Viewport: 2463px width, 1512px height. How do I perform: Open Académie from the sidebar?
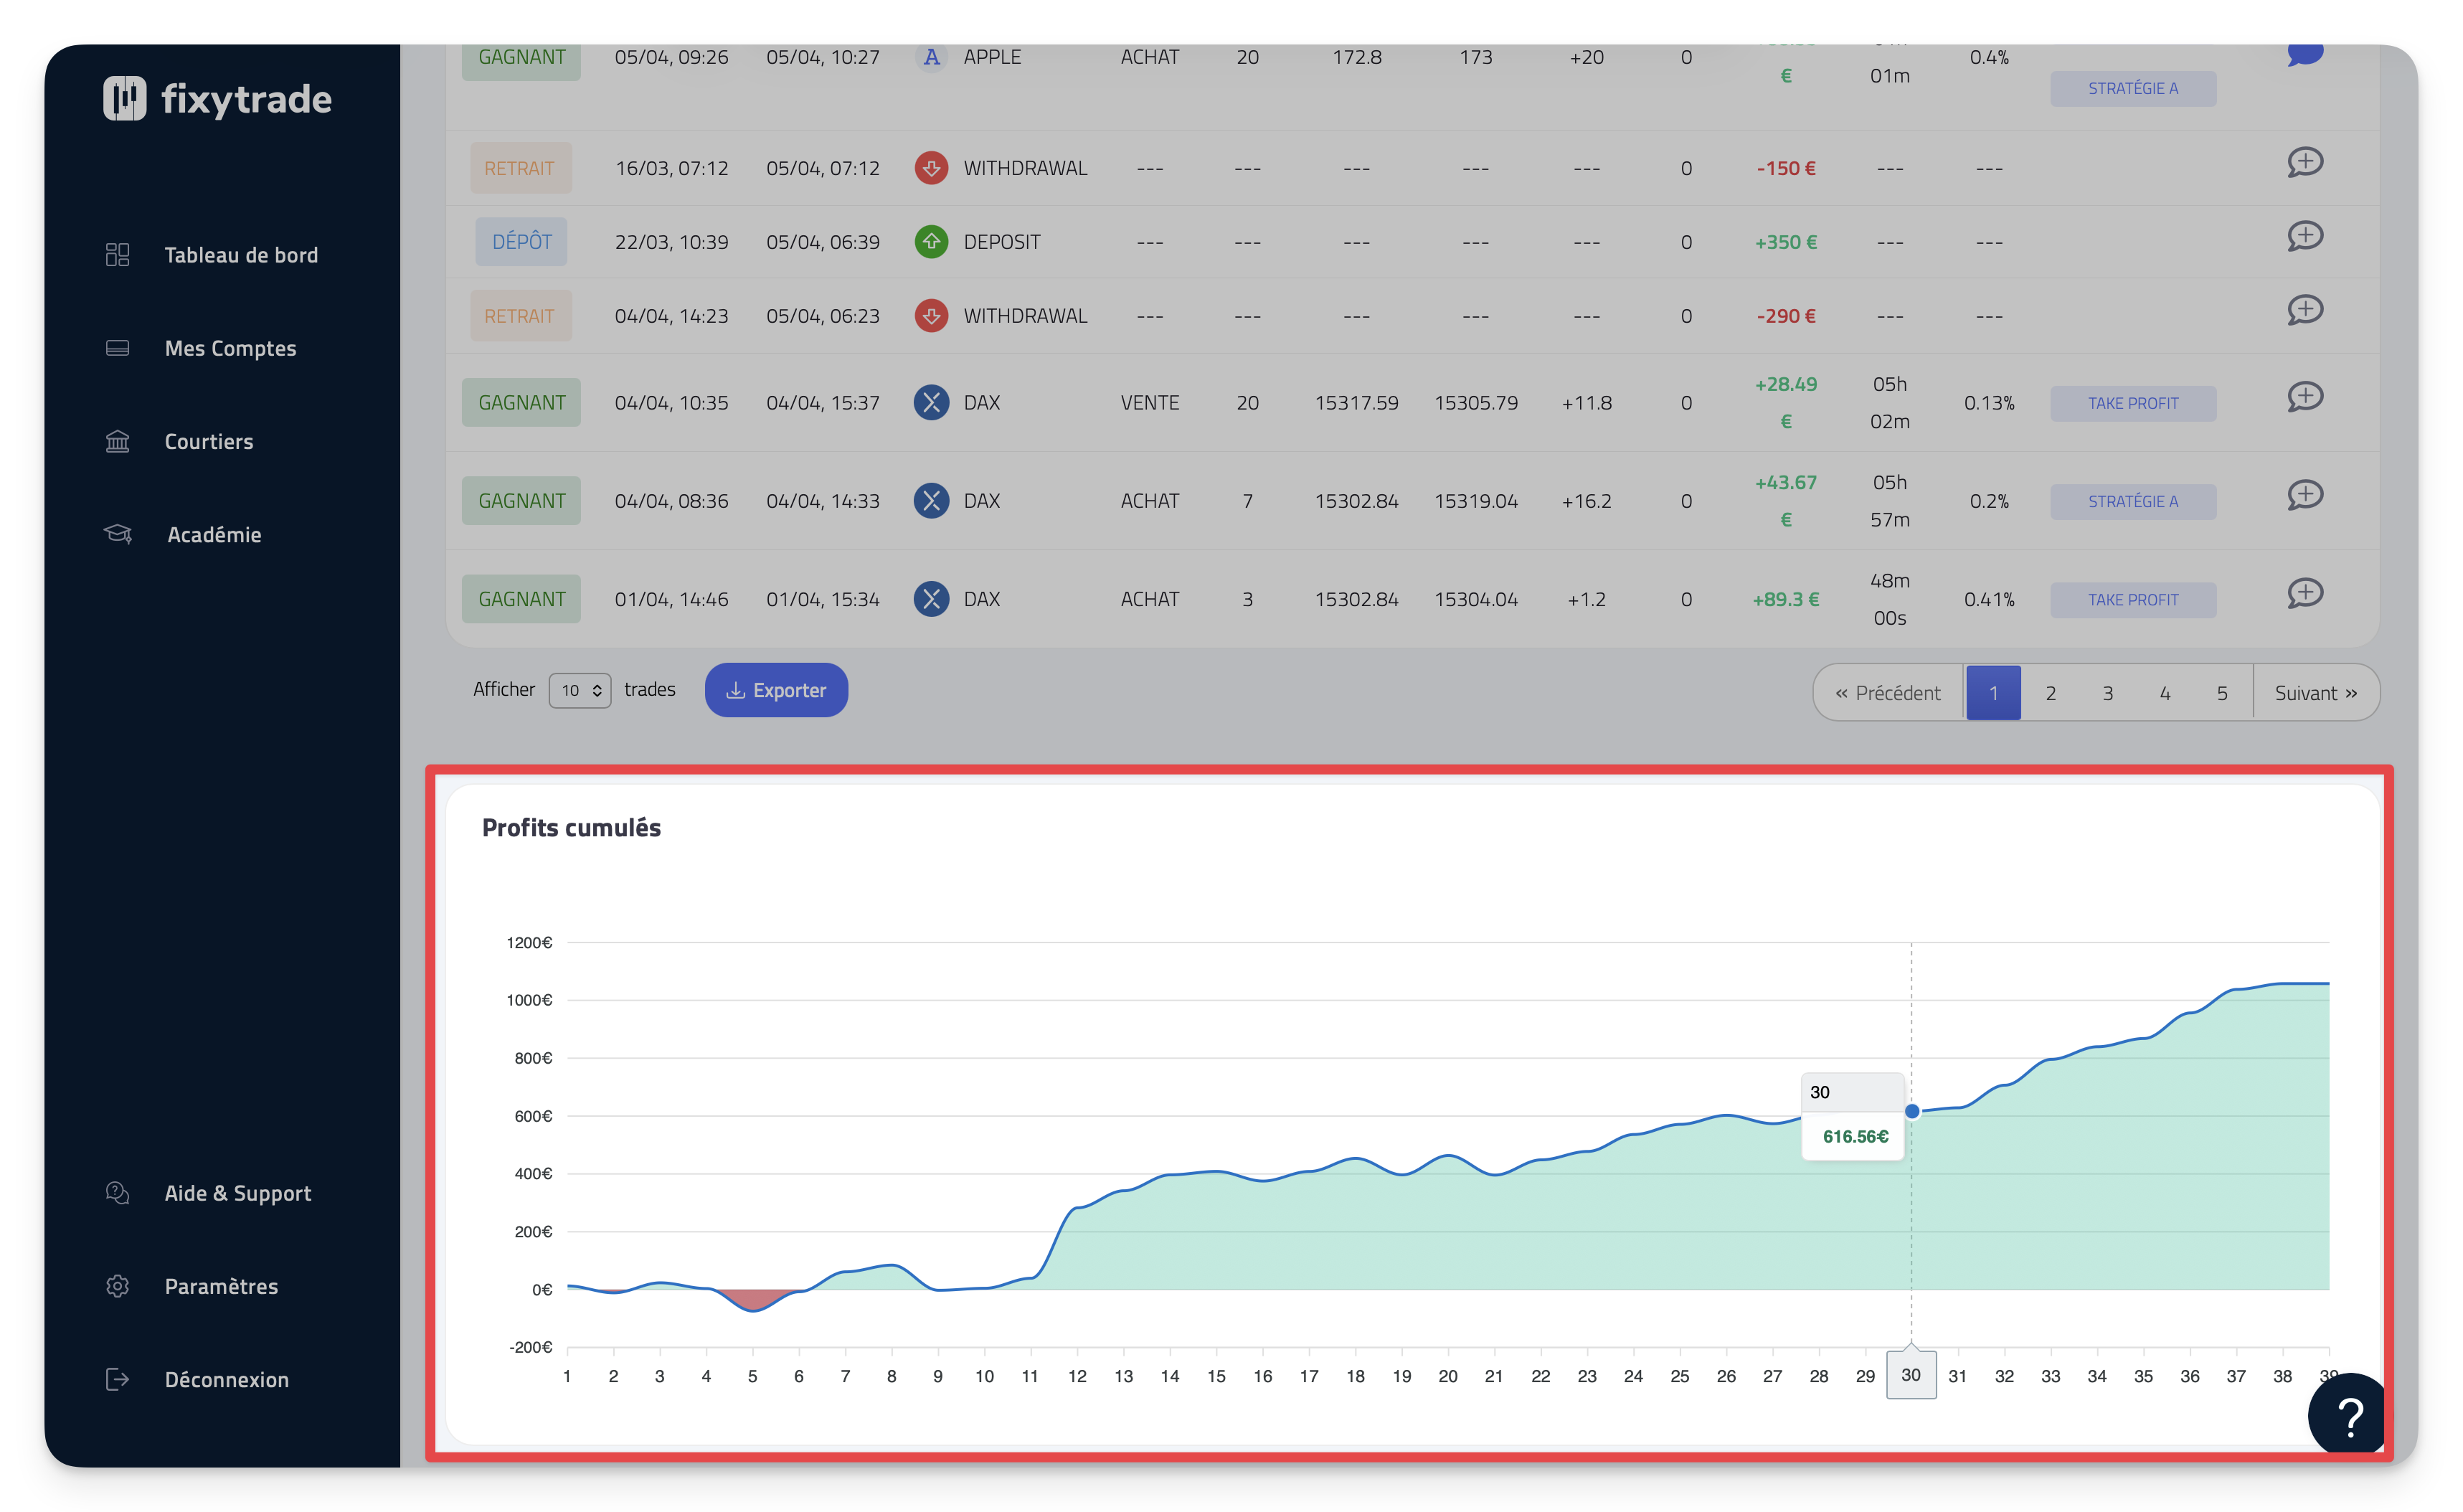(x=214, y=535)
